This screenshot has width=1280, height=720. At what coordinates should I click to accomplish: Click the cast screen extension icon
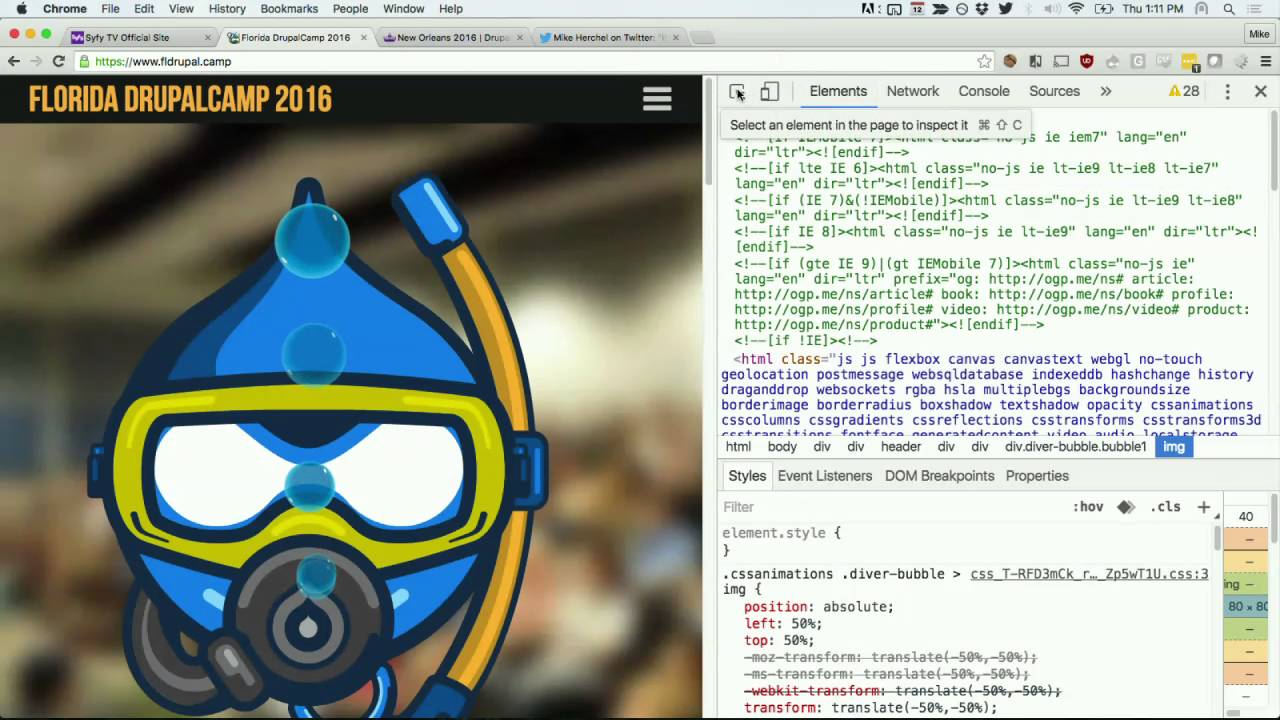[1061, 61]
